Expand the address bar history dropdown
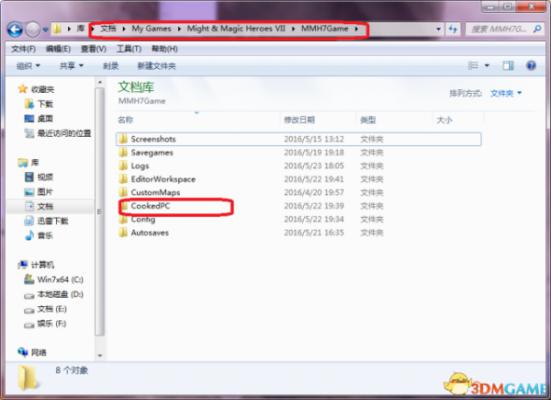 pyautogui.click(x=438, y=29)
